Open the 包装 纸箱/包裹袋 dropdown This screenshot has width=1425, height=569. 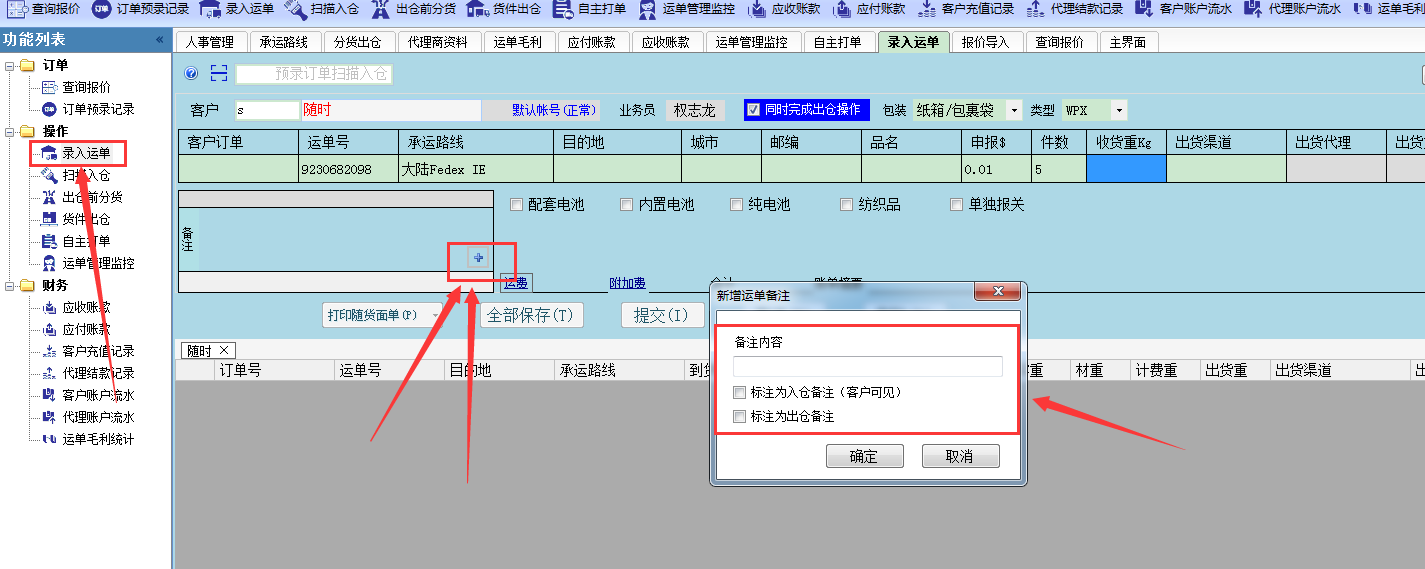[1014, 110]
